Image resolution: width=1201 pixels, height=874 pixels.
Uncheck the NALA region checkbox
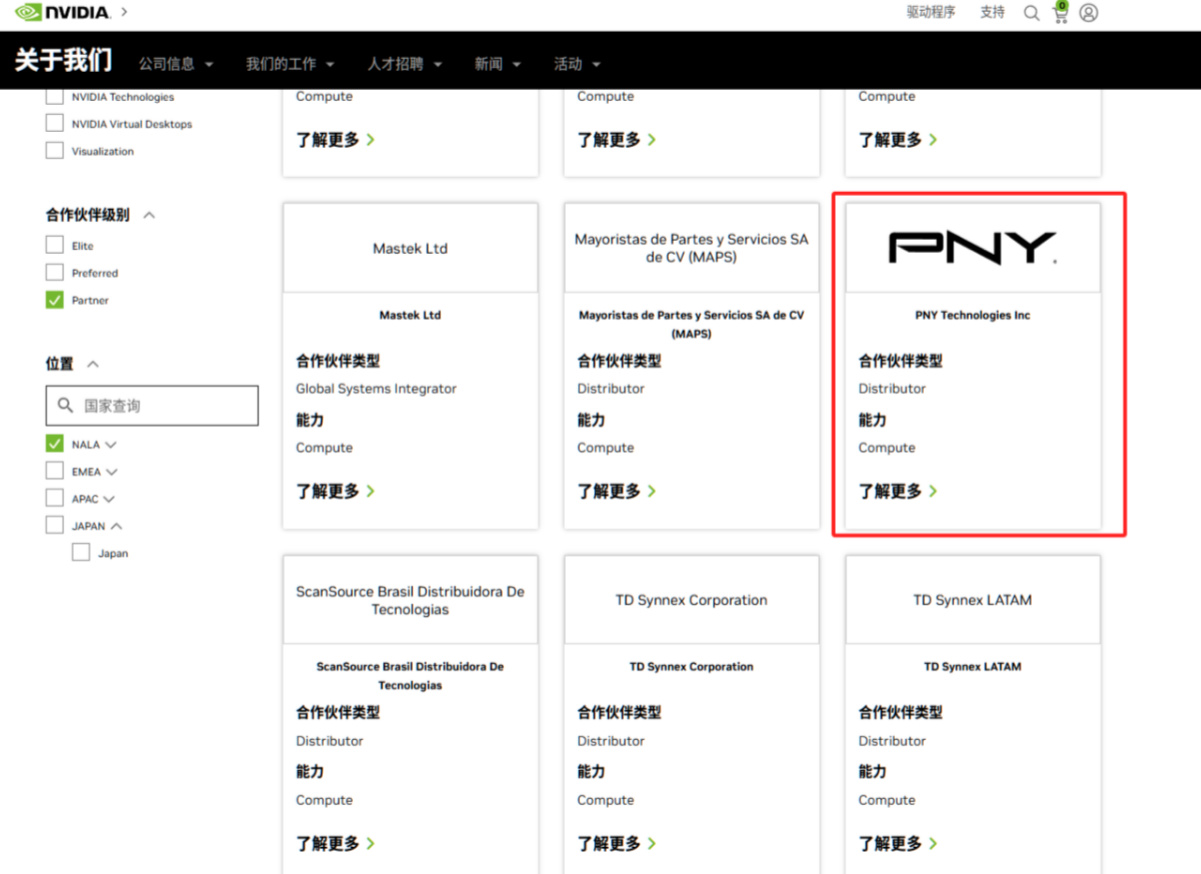tap(54, 443)
